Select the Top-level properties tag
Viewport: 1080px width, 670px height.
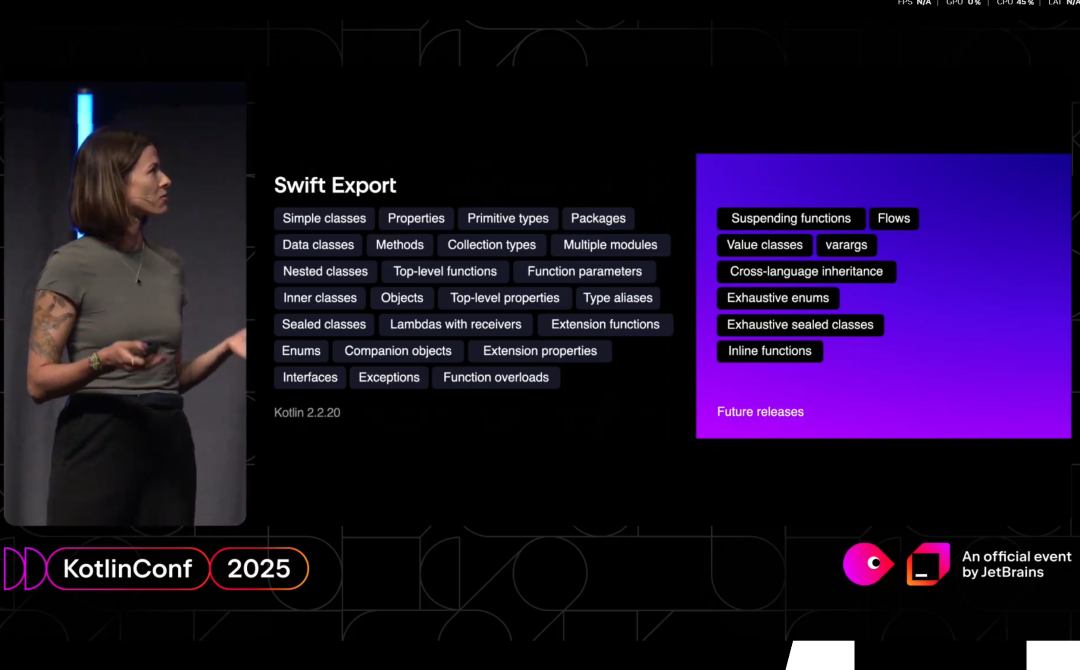click(505, 298)
